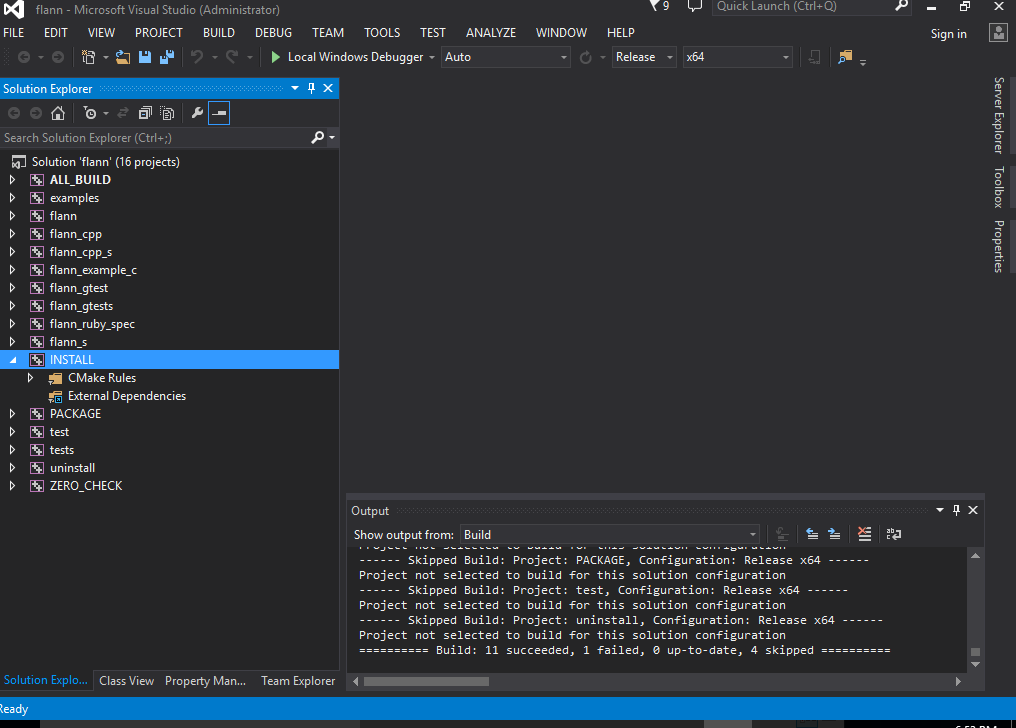Toggle the Pending Changes Filter clock icon
Image resolution: width=1016 pixels, height=728 pixels.
point(90,113)
